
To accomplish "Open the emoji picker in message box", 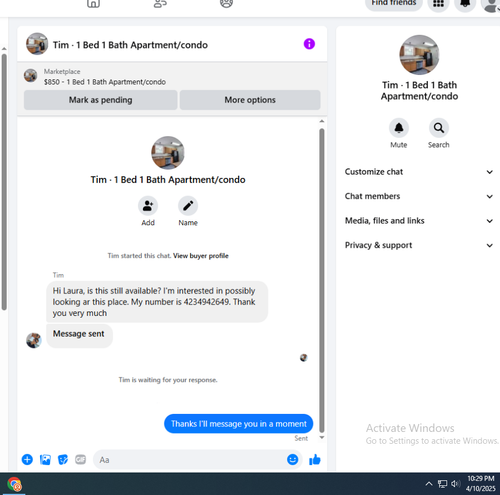I will (x=292, y=459).
